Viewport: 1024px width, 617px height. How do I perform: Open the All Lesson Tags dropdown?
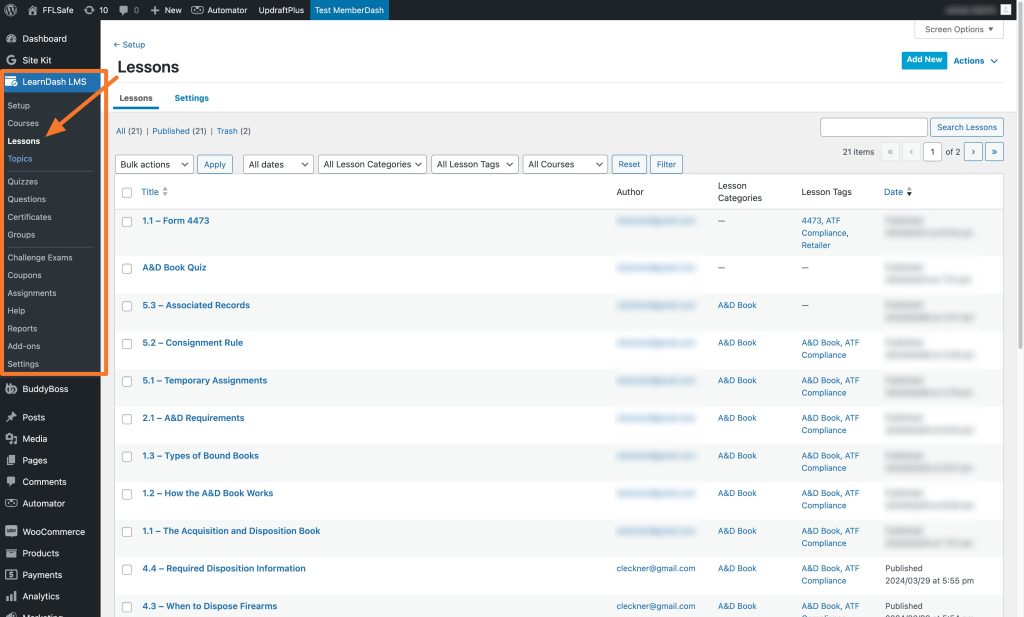pyautogui.click(x=475, y=165)
